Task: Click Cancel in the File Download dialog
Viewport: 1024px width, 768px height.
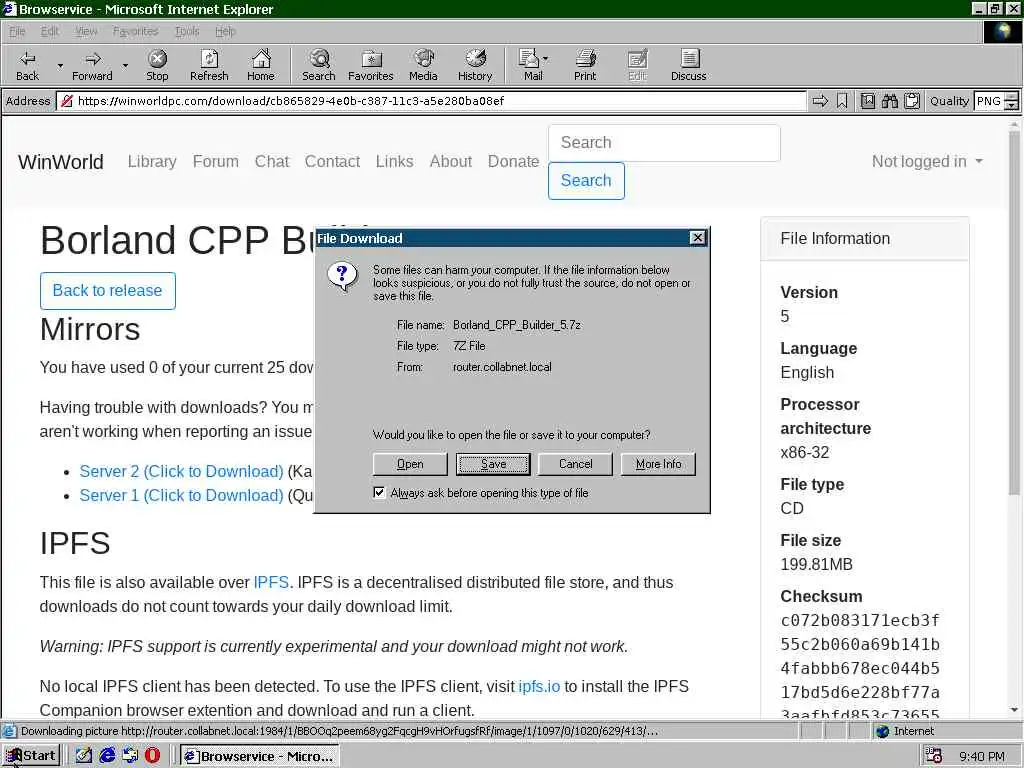Action: pos(575,464)
